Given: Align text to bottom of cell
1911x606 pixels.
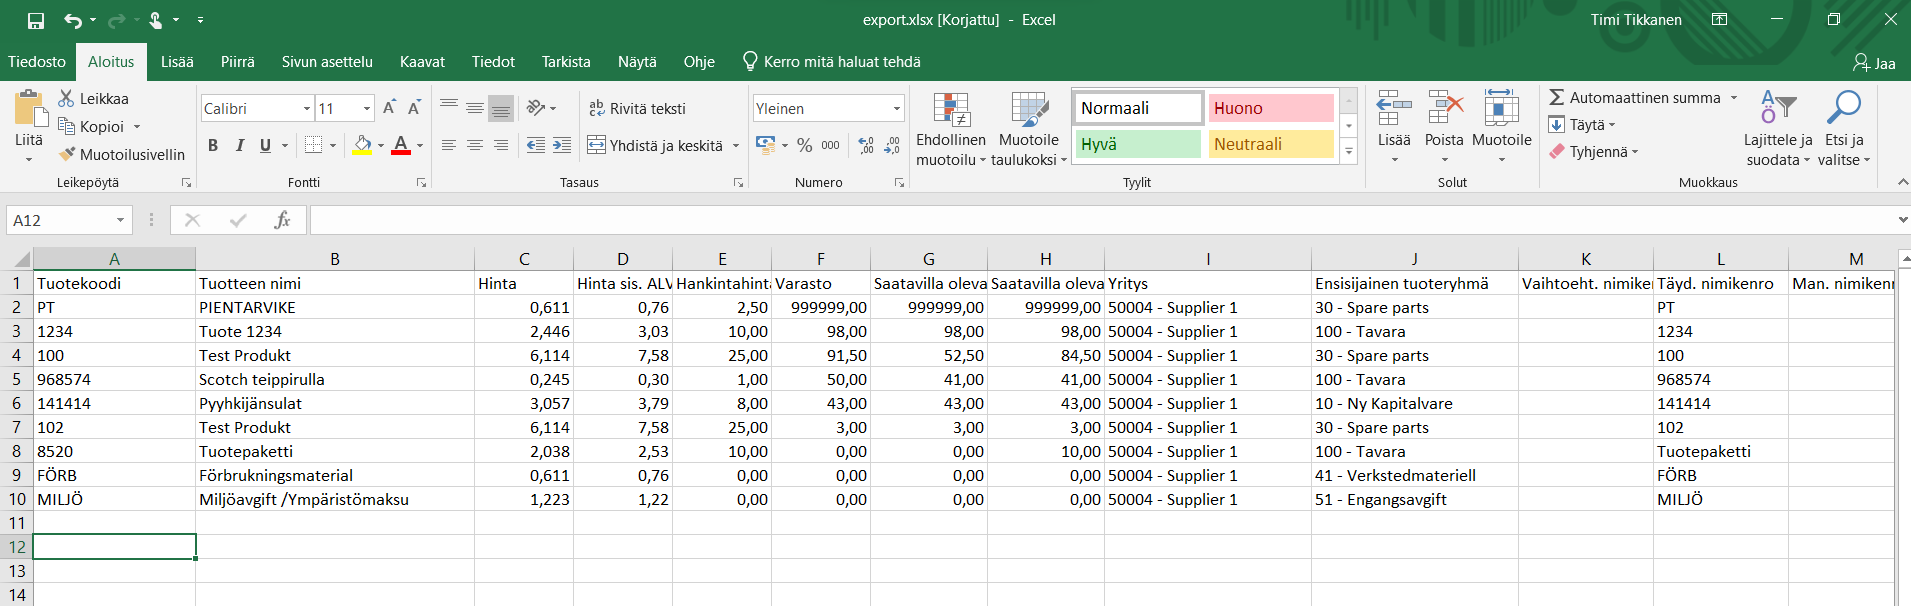Looking at the screenshot, I should click(501, 107).
